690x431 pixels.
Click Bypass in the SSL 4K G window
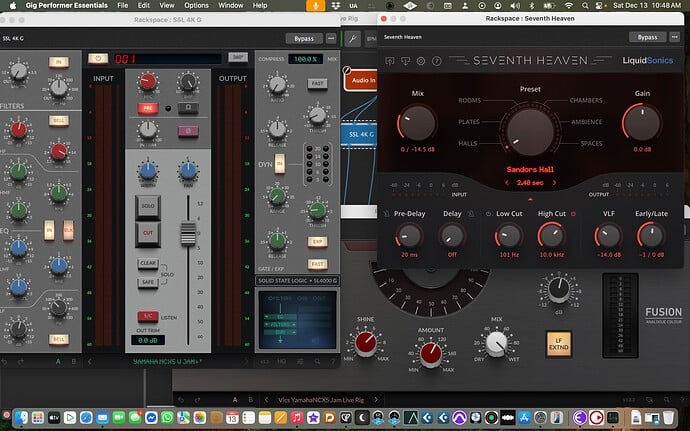click(304, 37)
